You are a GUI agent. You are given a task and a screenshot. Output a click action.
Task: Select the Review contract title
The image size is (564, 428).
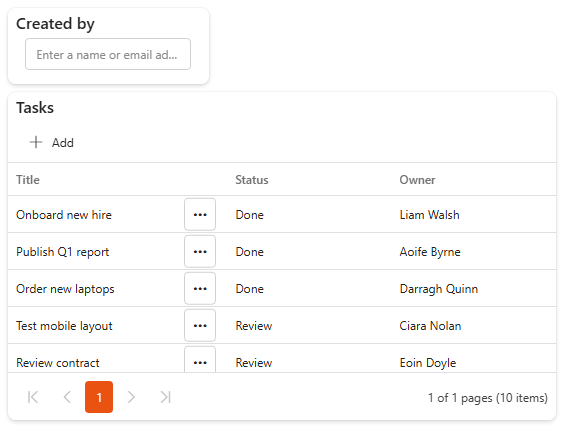pyautogui.click(x=58, y=363)
